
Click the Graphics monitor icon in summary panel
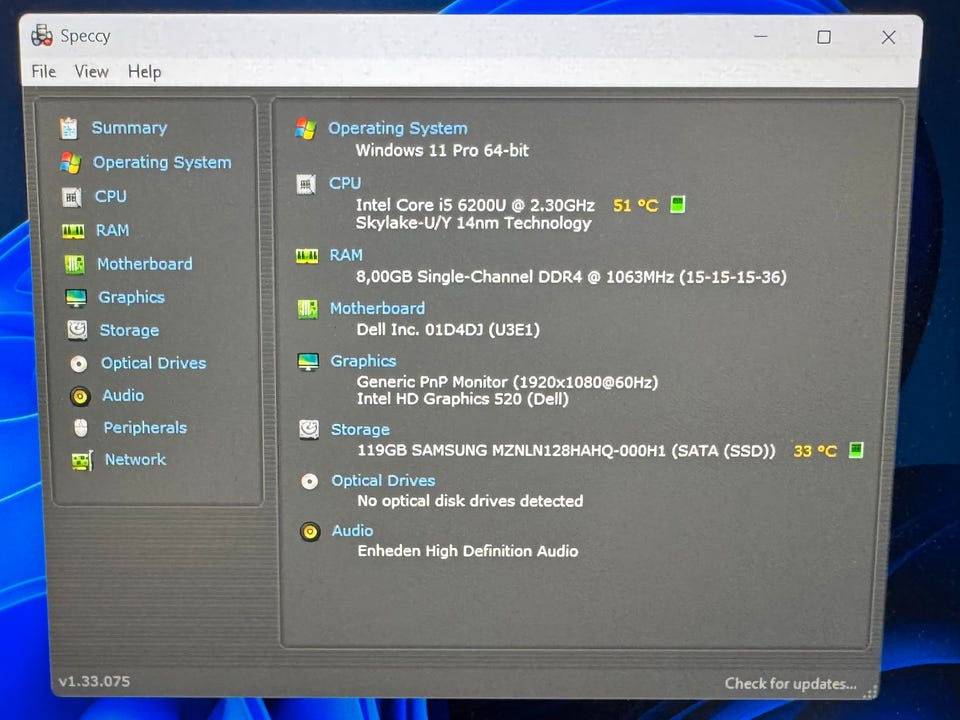pyautogui.click(x=308, y=362)
